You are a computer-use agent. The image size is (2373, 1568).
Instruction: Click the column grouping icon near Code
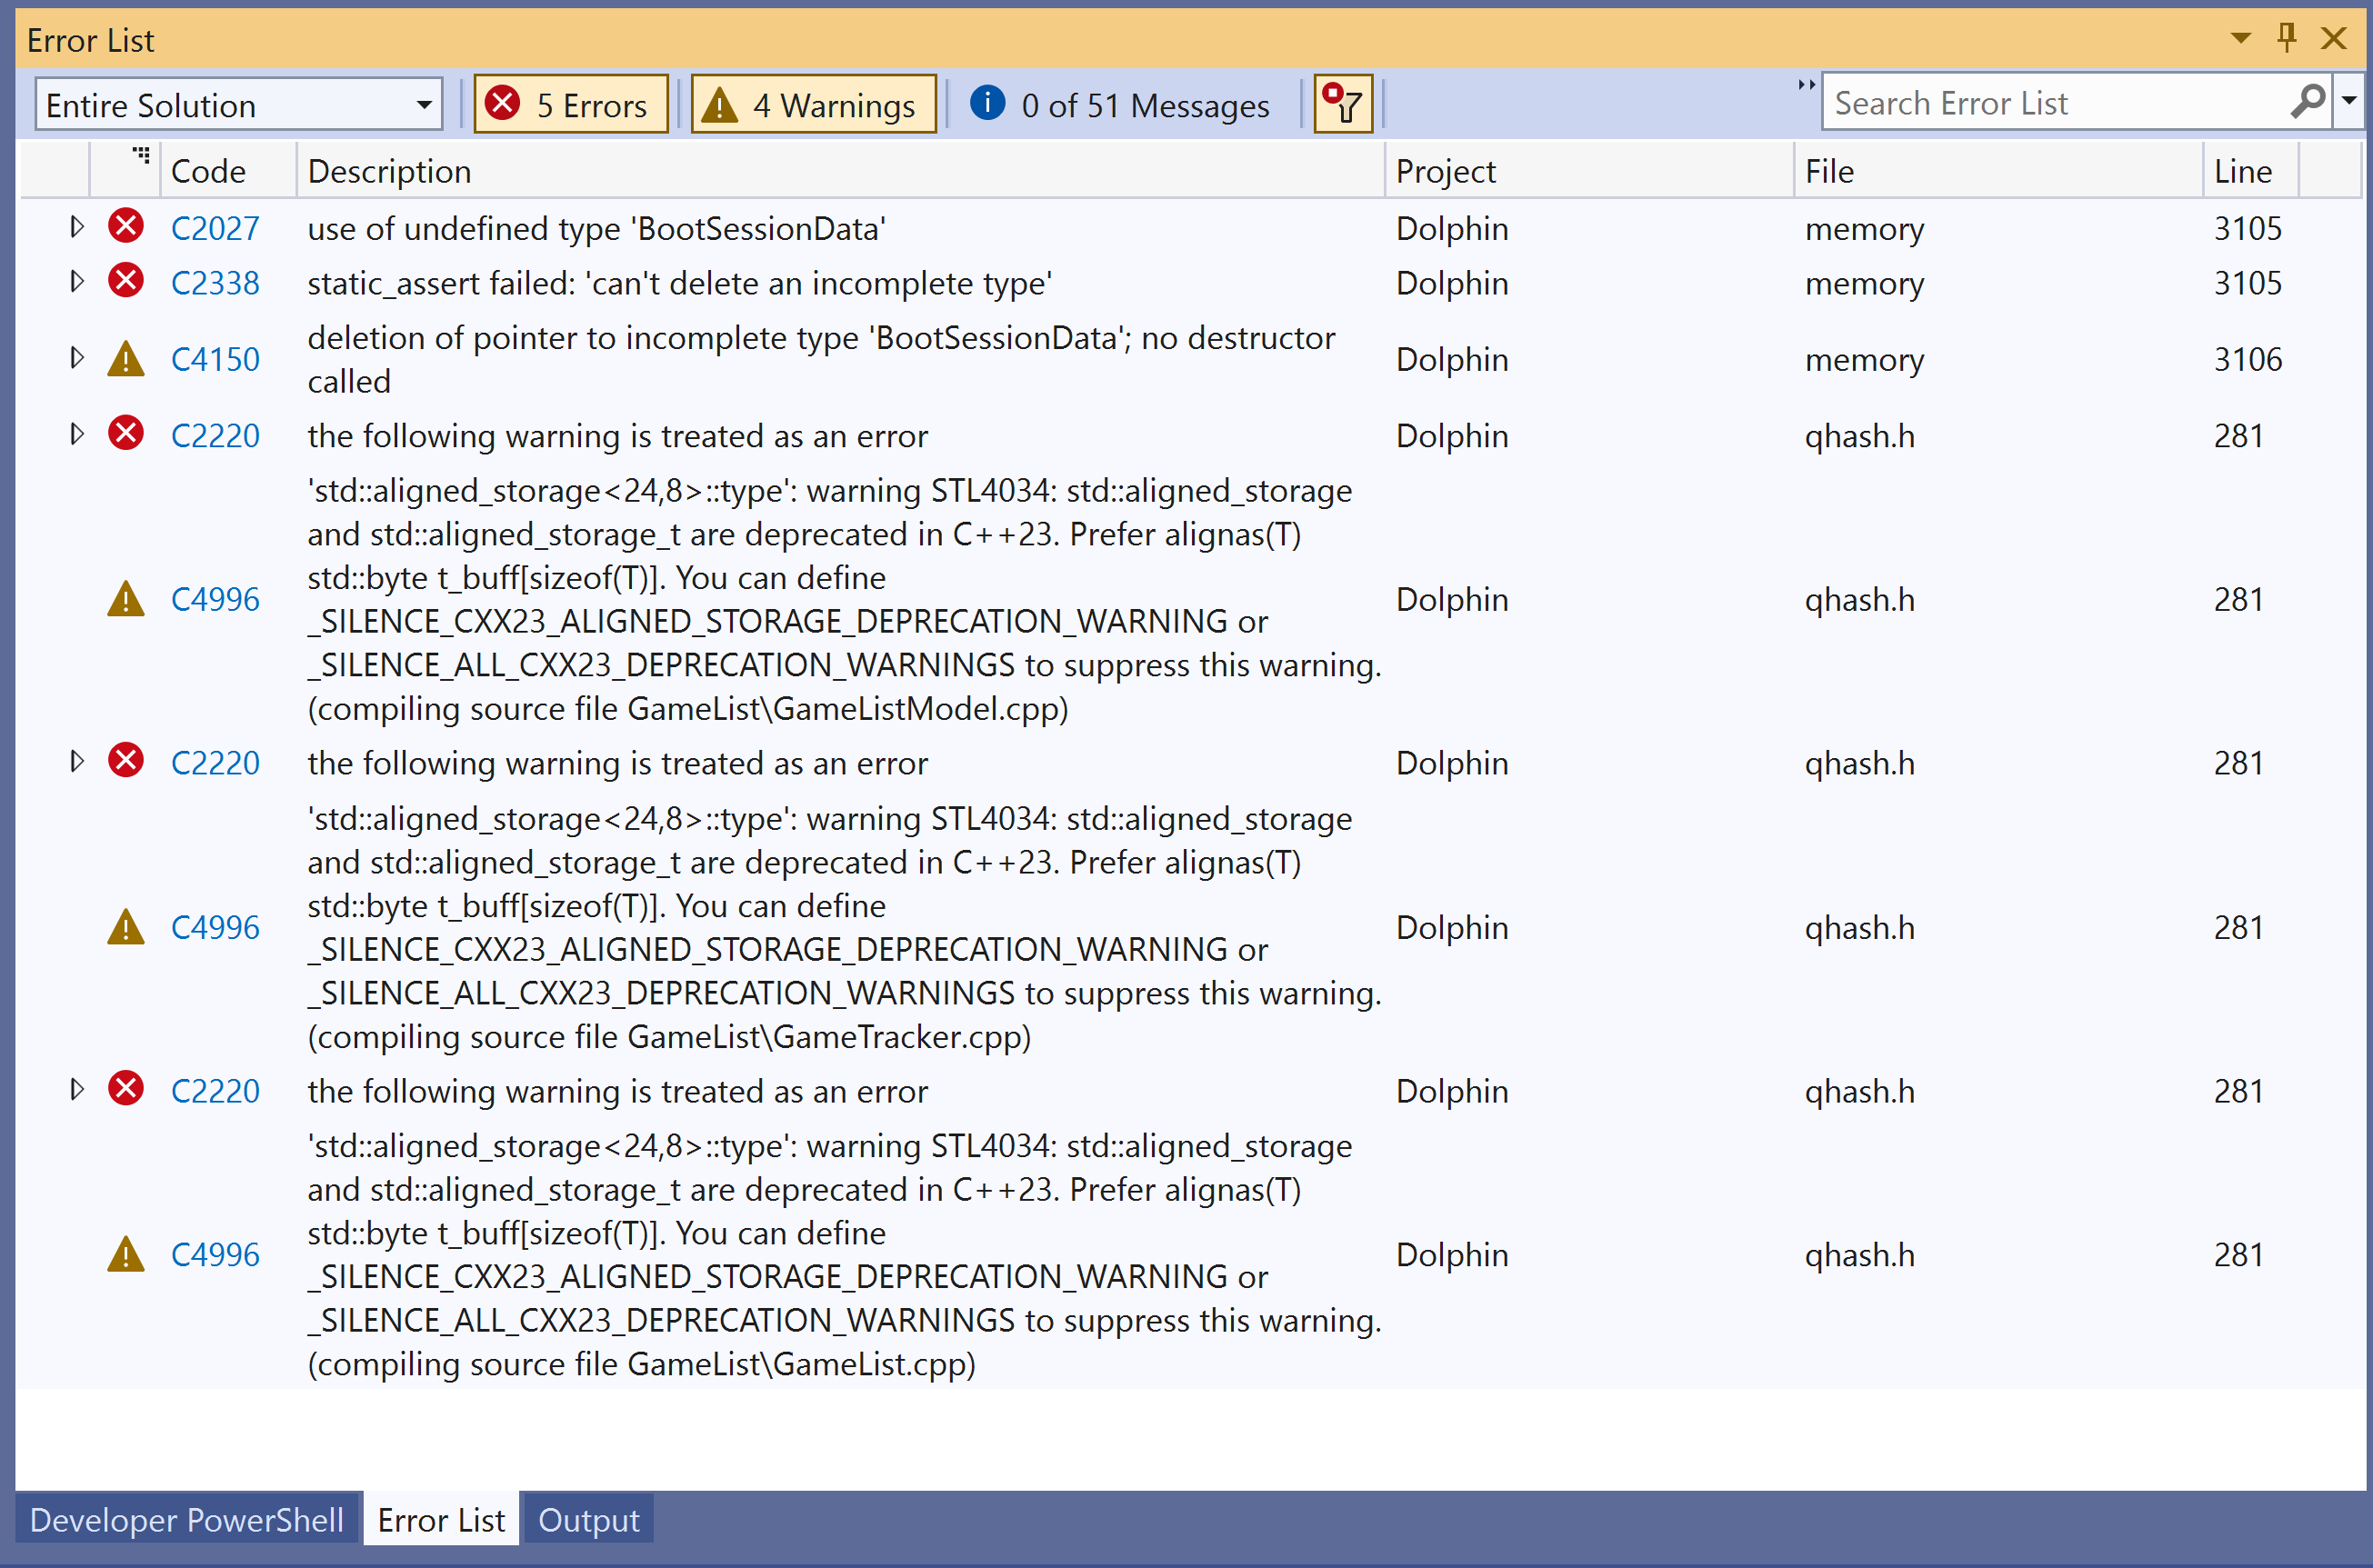pyautogui.click(x=141, y=156)
